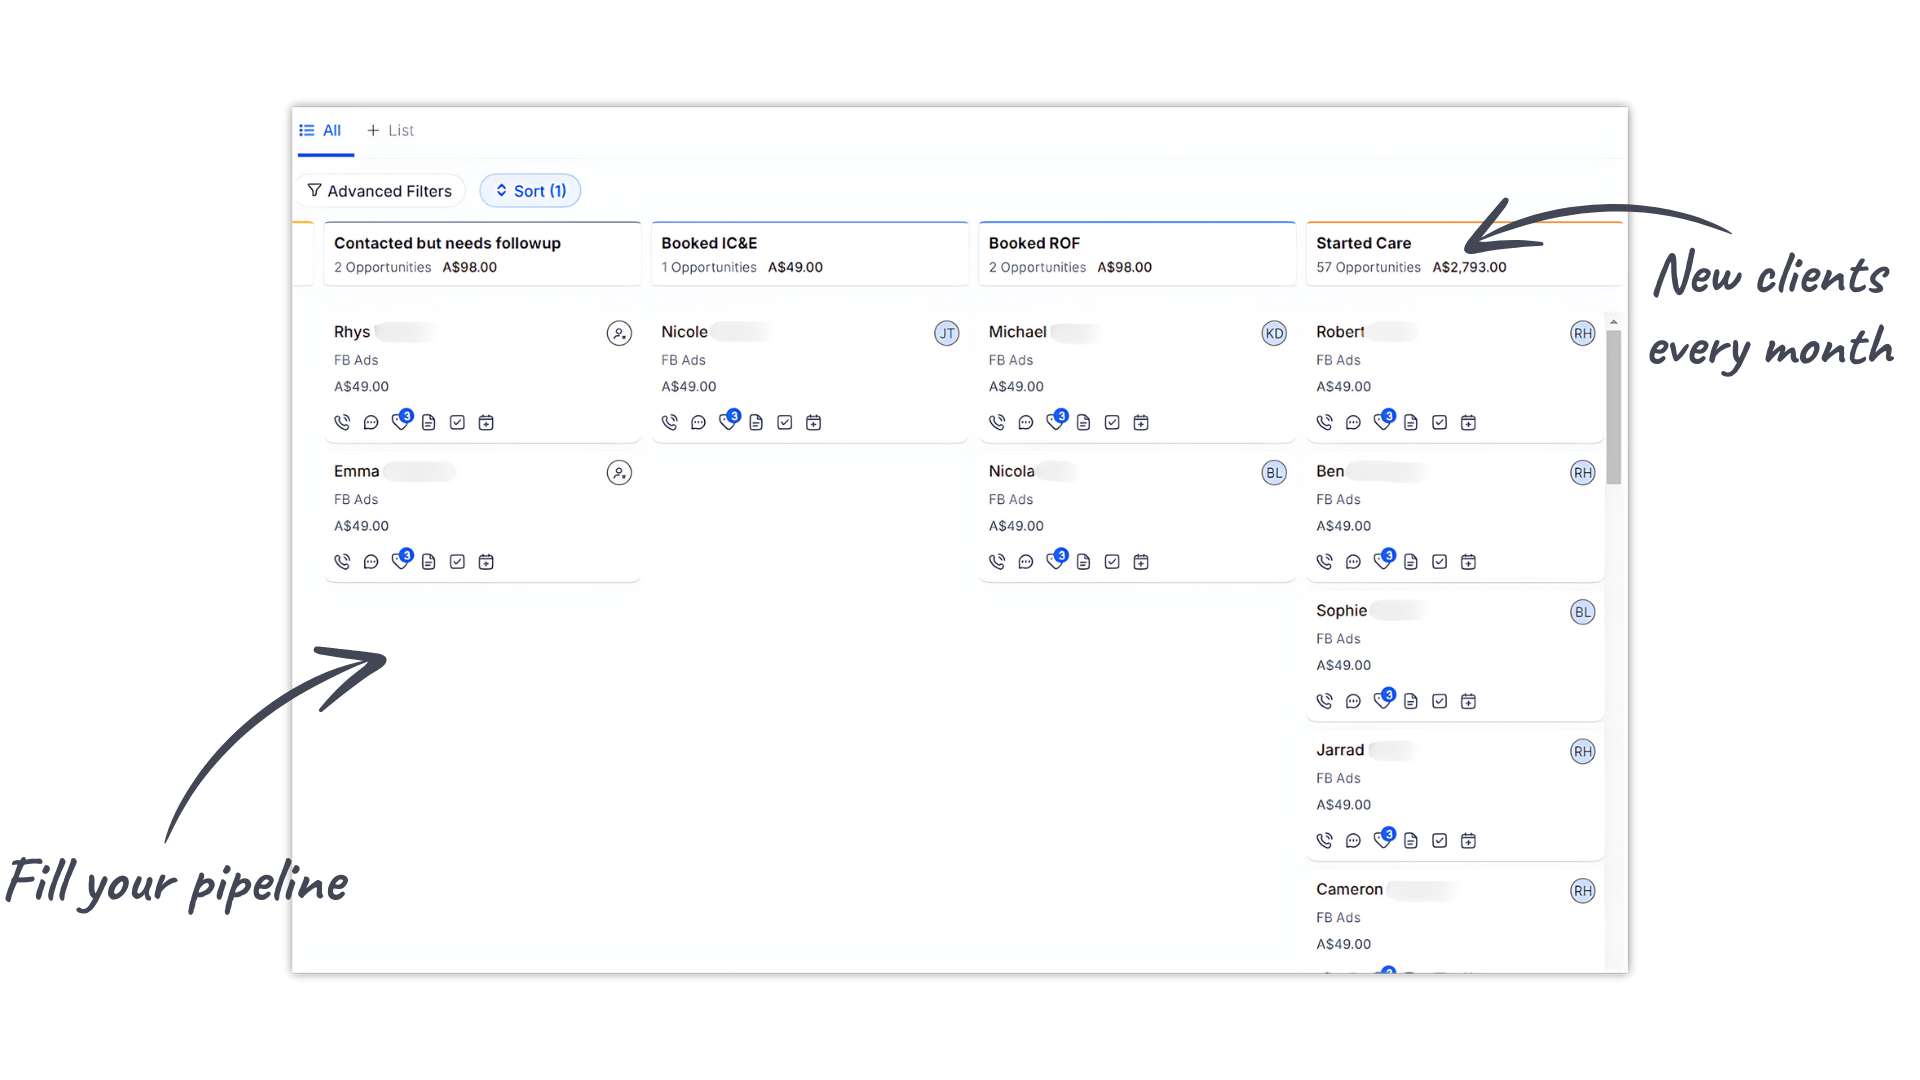Click the task checkbox icon on Ben's card
The image size is (1920, 1080).
[x=1439, y=562]
